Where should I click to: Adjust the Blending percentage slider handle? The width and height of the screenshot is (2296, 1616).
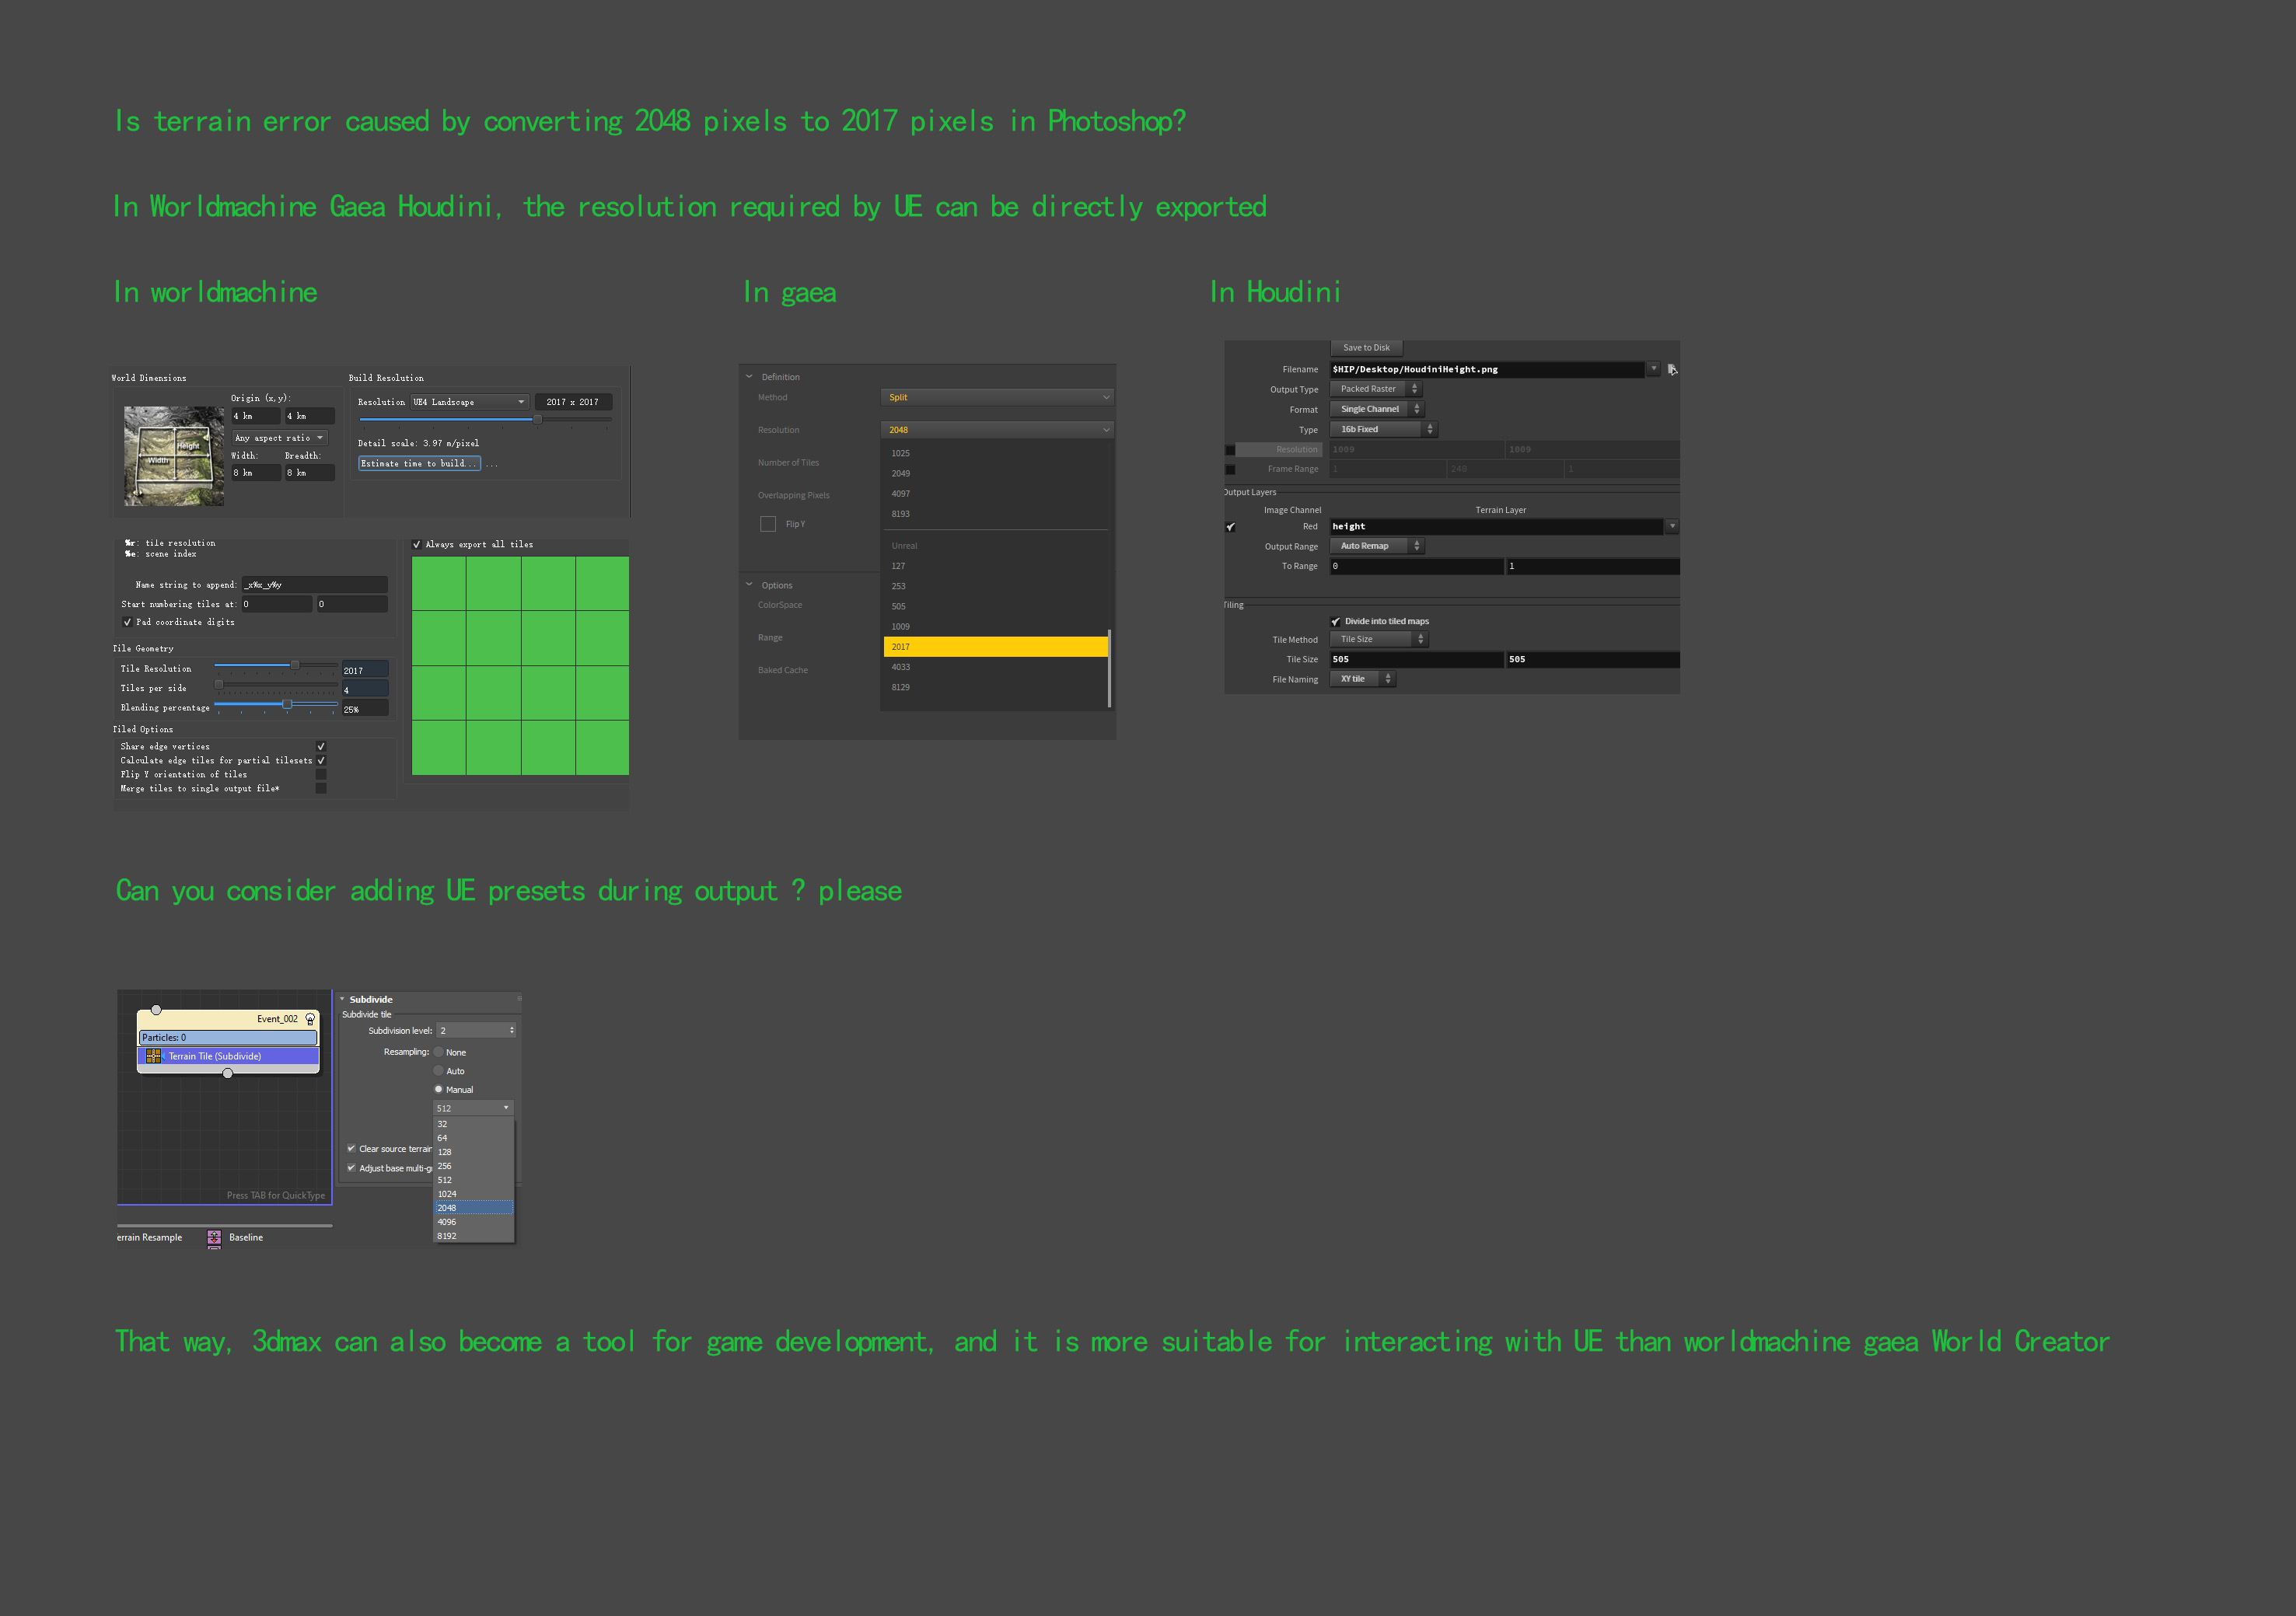point(287,704)
